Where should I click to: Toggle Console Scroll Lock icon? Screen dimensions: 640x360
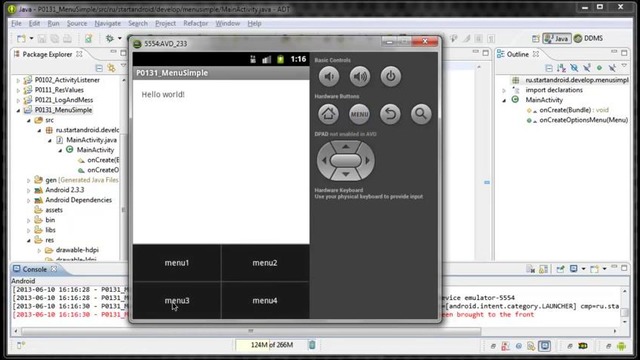543,269
